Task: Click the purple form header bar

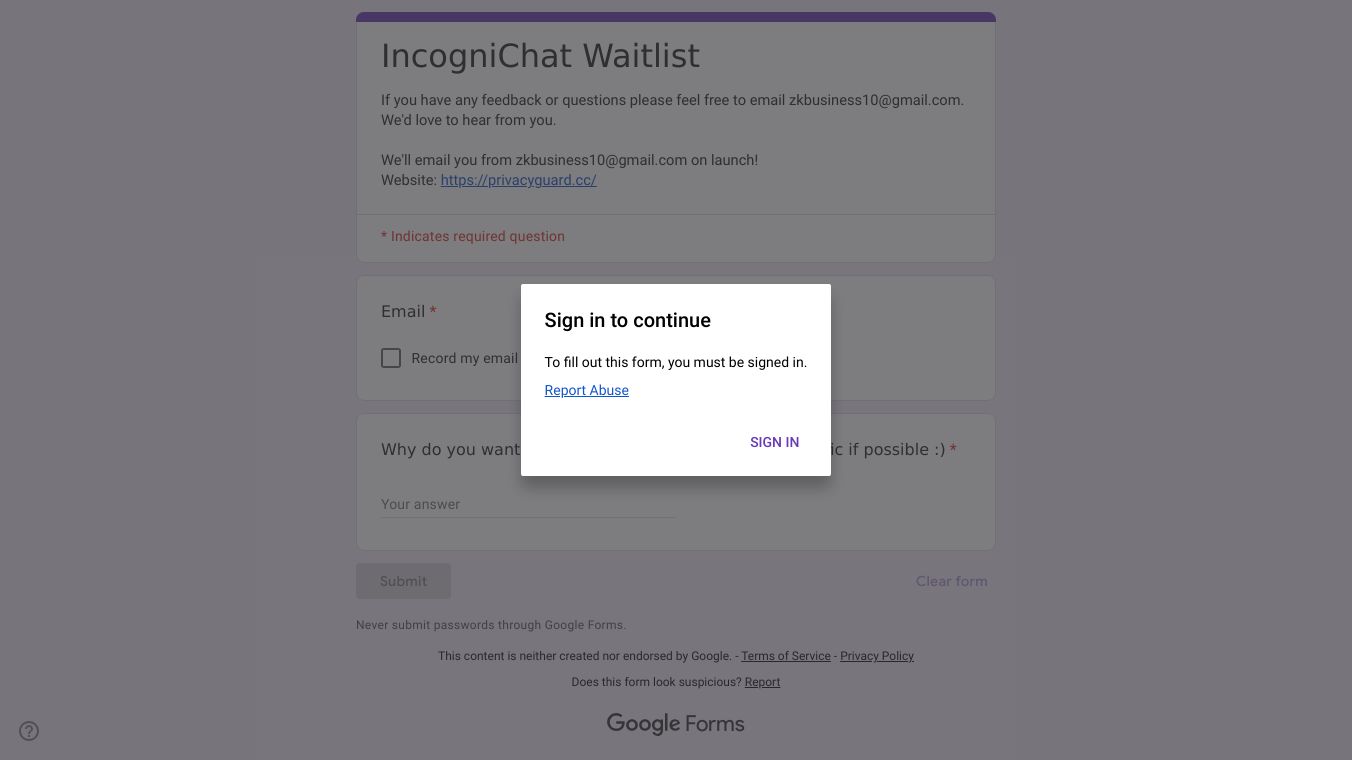Action: point(675,17)
